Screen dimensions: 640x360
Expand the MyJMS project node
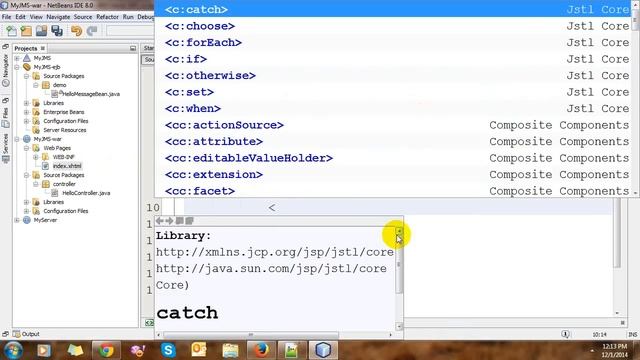[x=17, y=58]
